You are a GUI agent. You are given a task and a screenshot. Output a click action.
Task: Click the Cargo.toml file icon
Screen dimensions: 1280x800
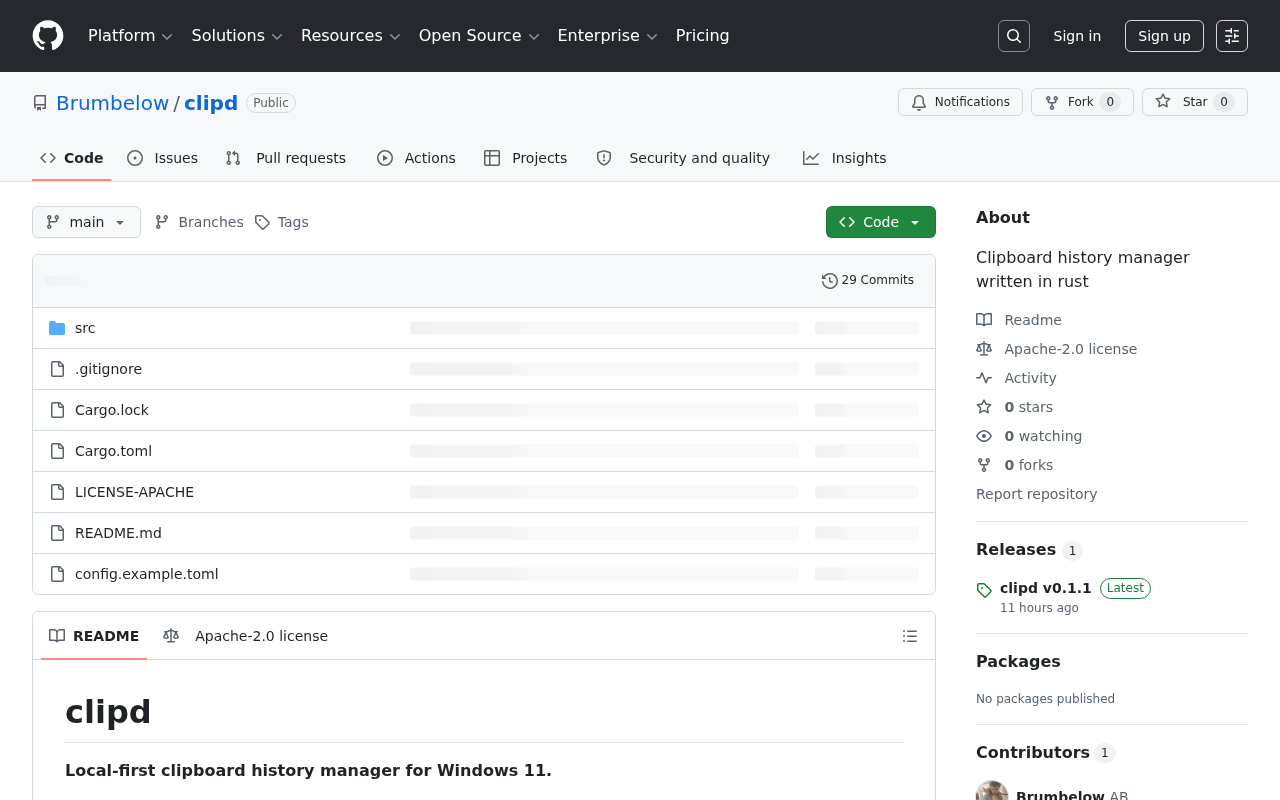(x=57, y=451)
